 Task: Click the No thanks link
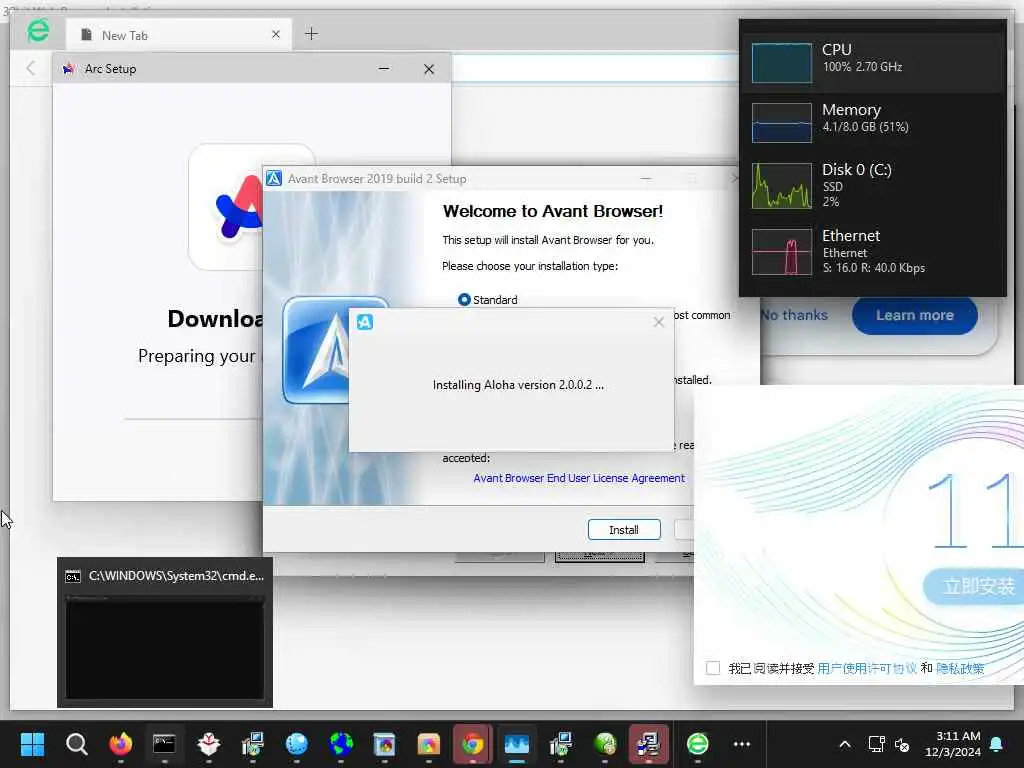click(794, 315)
